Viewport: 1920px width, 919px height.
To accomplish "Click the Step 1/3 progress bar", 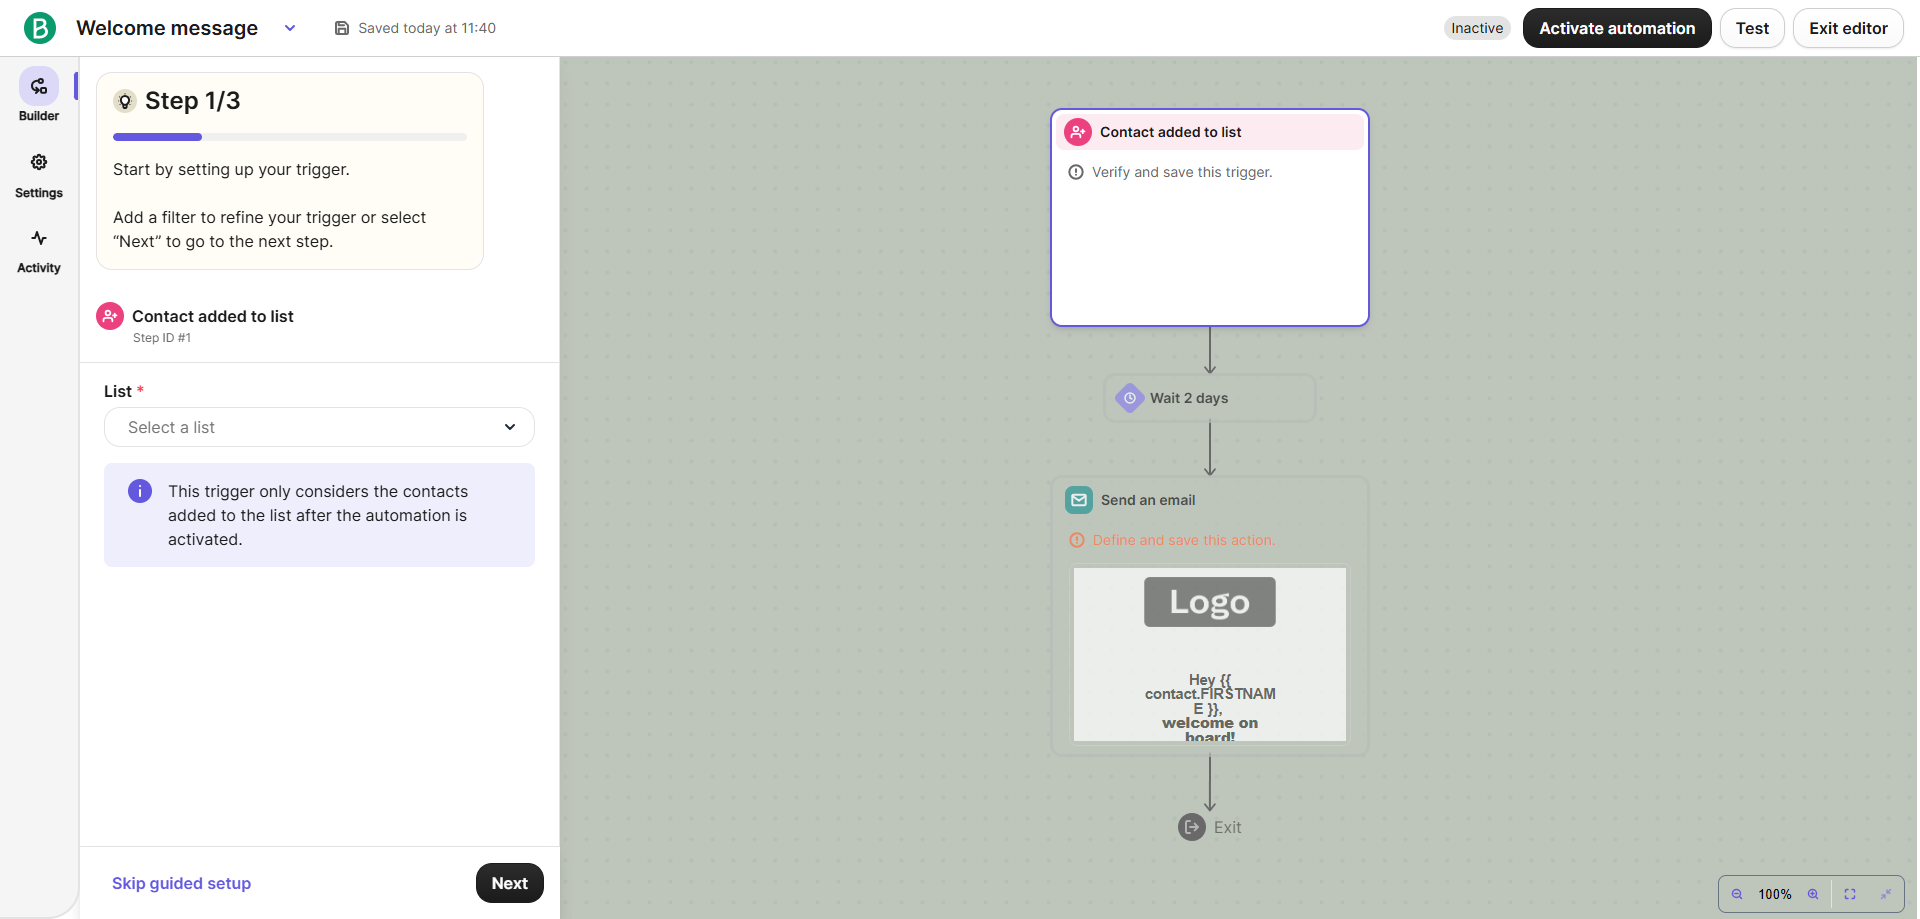I will [290, 137].
